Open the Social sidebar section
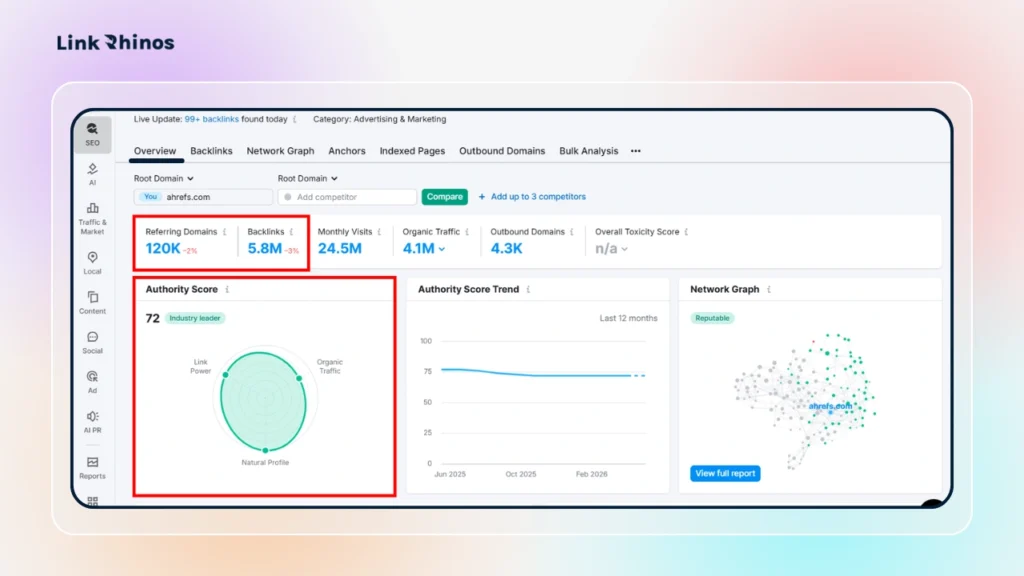 [x=92, y=342]
